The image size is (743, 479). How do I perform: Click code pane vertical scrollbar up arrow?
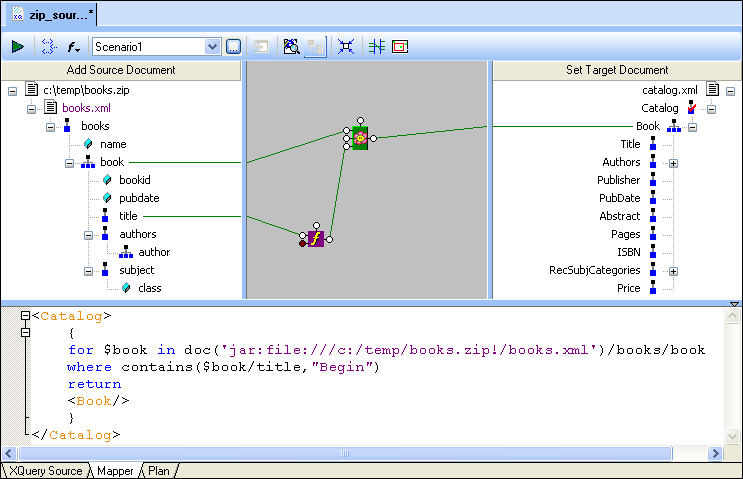[x=733, y=316]
